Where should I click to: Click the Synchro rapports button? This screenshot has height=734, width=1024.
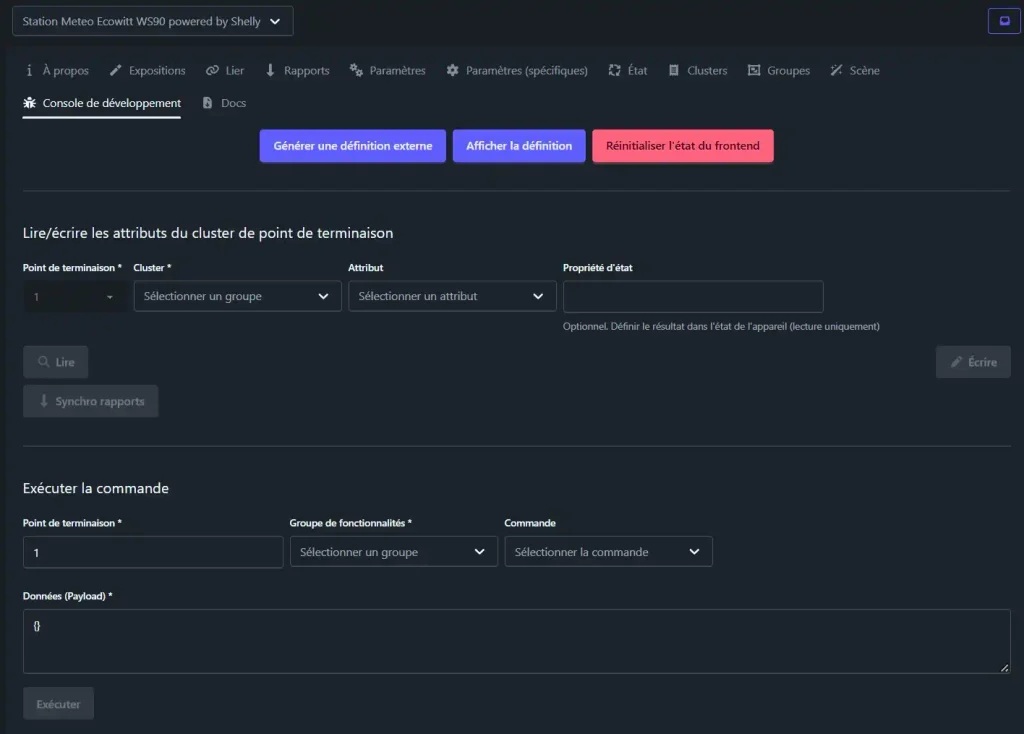pos(90,401)
